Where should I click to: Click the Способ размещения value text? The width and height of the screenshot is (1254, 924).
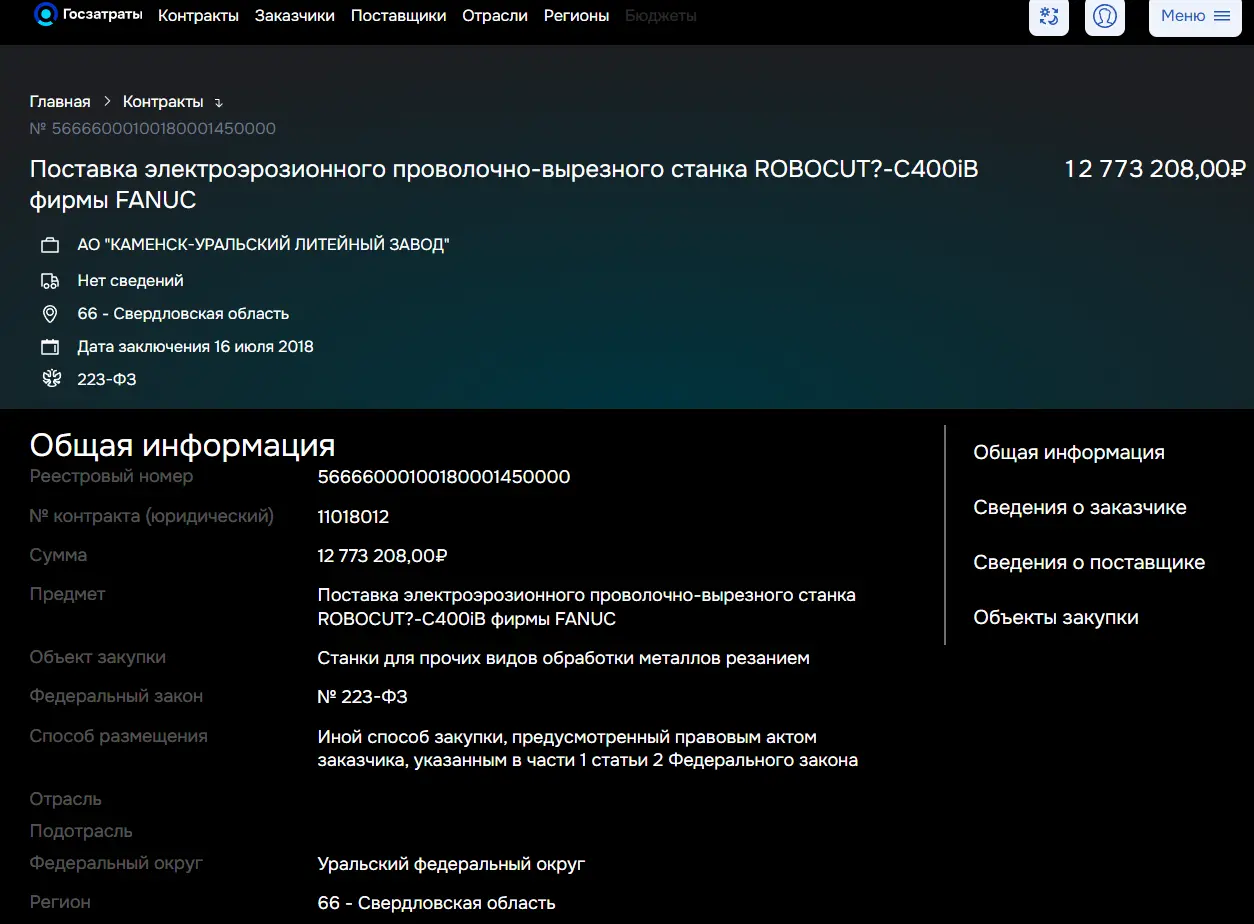click(x=587, y=749)
